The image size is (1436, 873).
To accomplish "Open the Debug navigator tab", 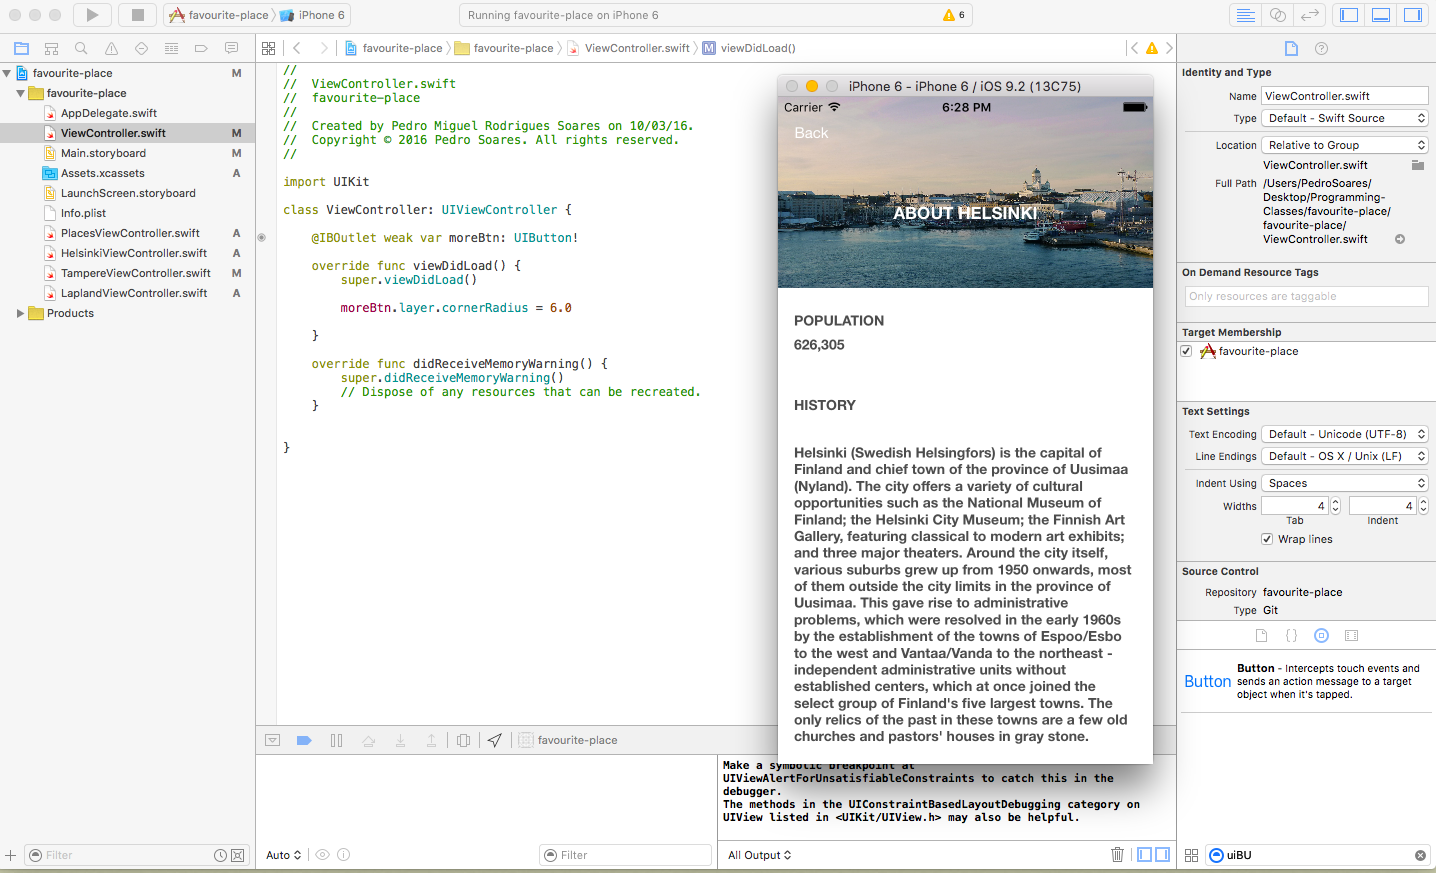I will point(171,48).
